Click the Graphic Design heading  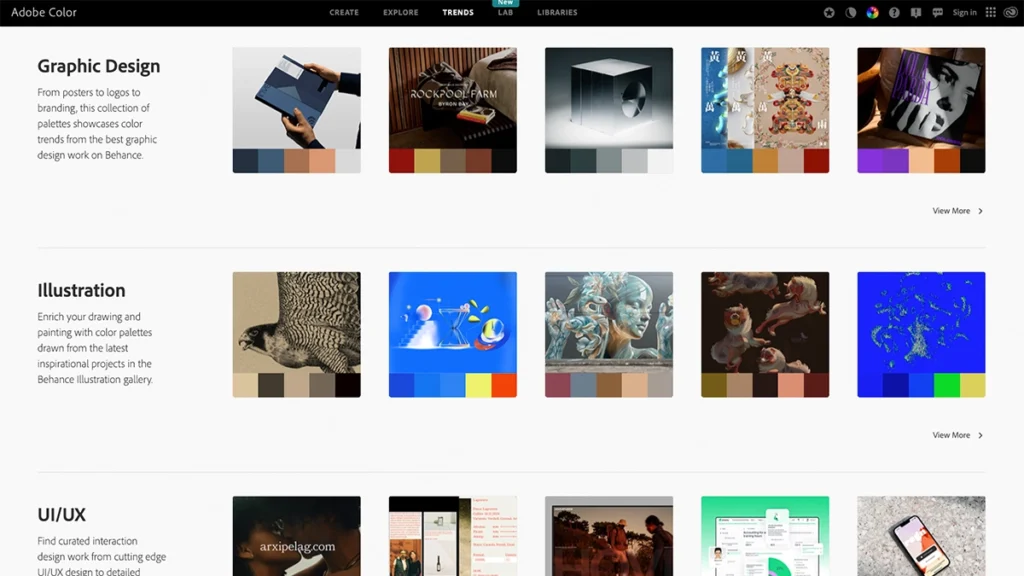[99, 66]
